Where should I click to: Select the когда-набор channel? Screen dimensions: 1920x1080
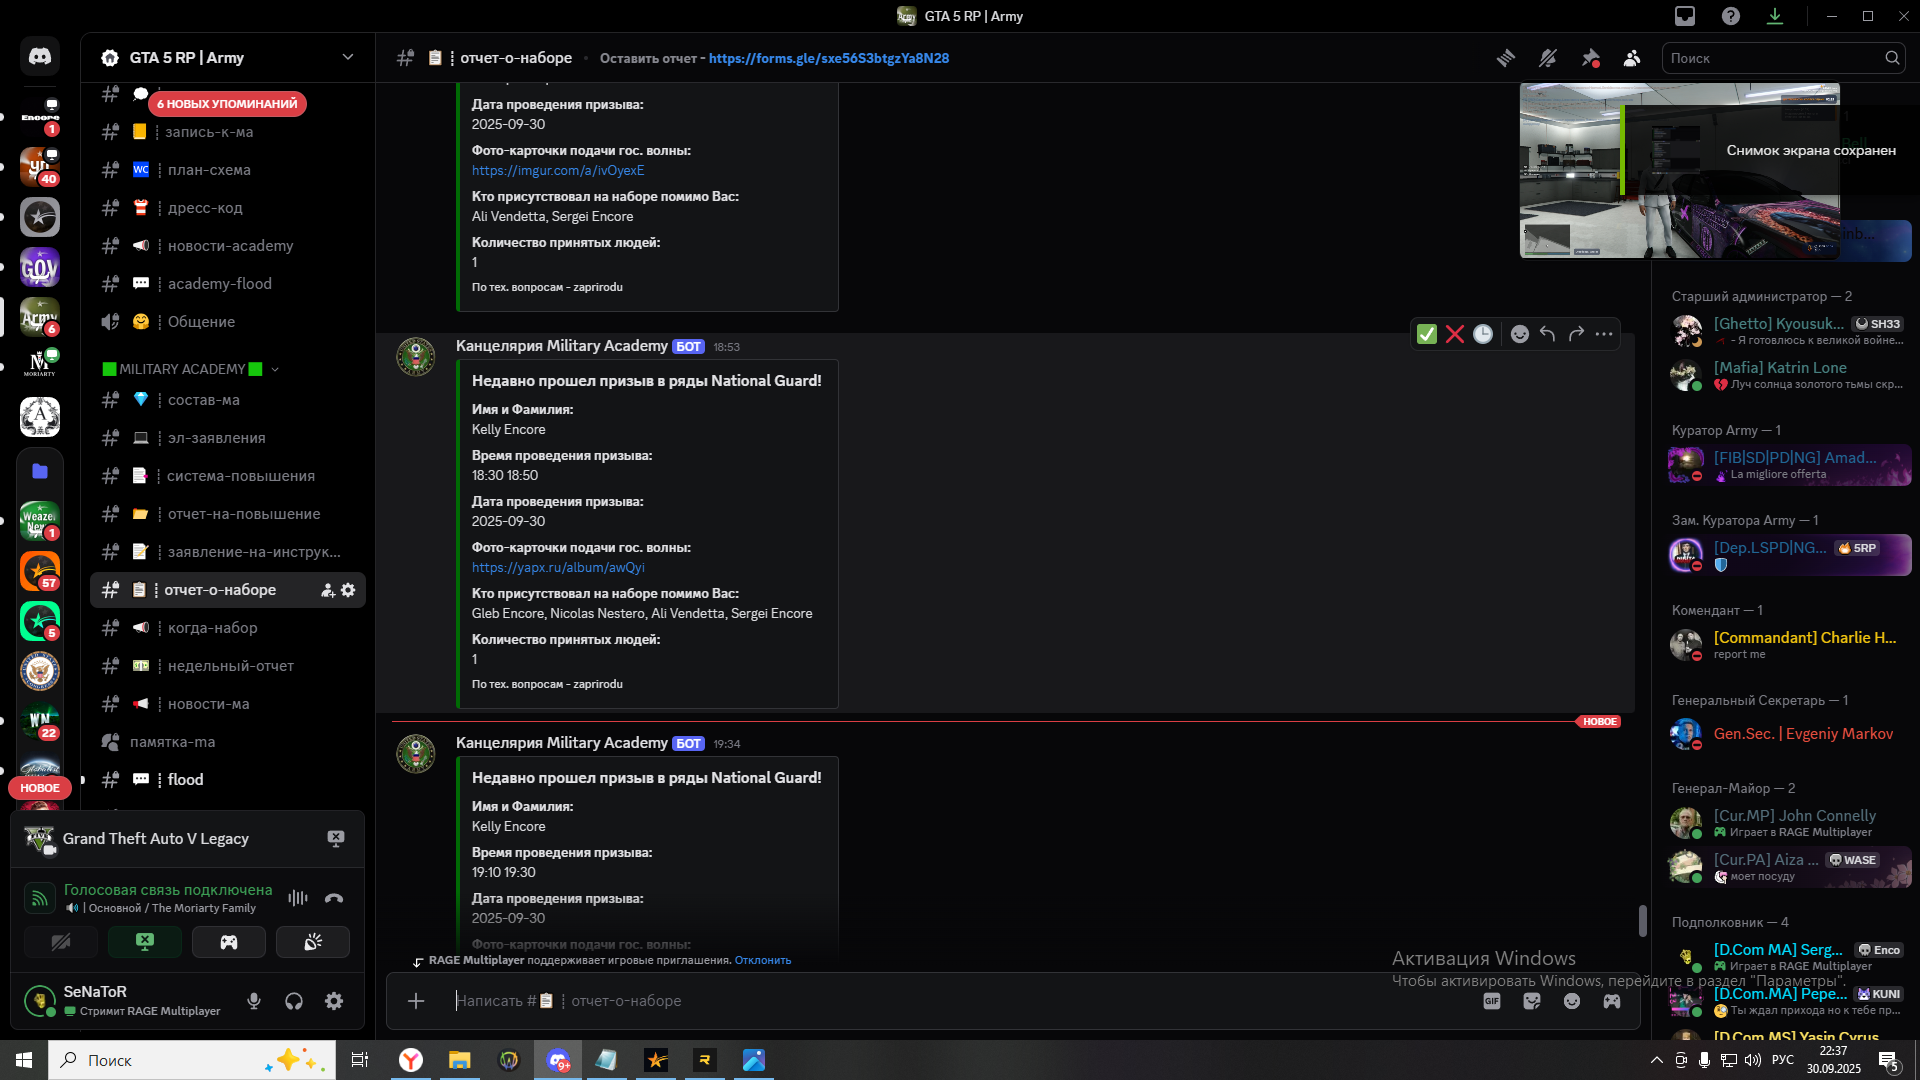[212, 628]
